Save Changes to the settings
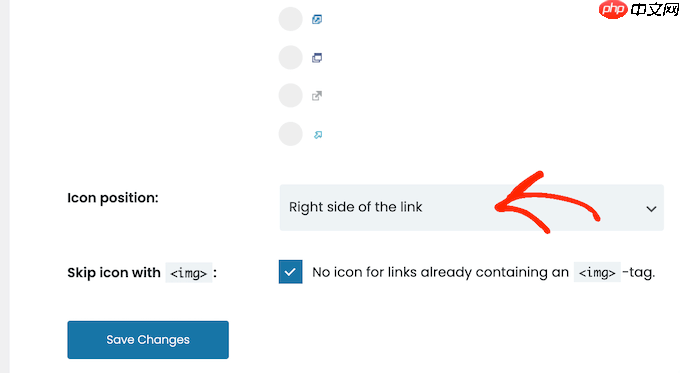The height and width of the screenshot is (373, 680). (x=148, y=340)
